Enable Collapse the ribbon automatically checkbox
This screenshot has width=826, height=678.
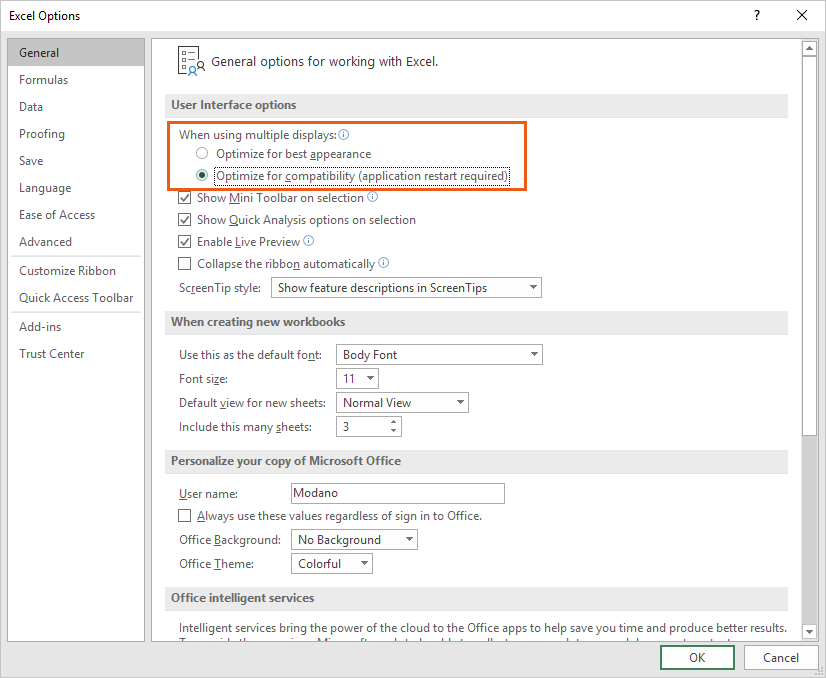pos(184,264)
